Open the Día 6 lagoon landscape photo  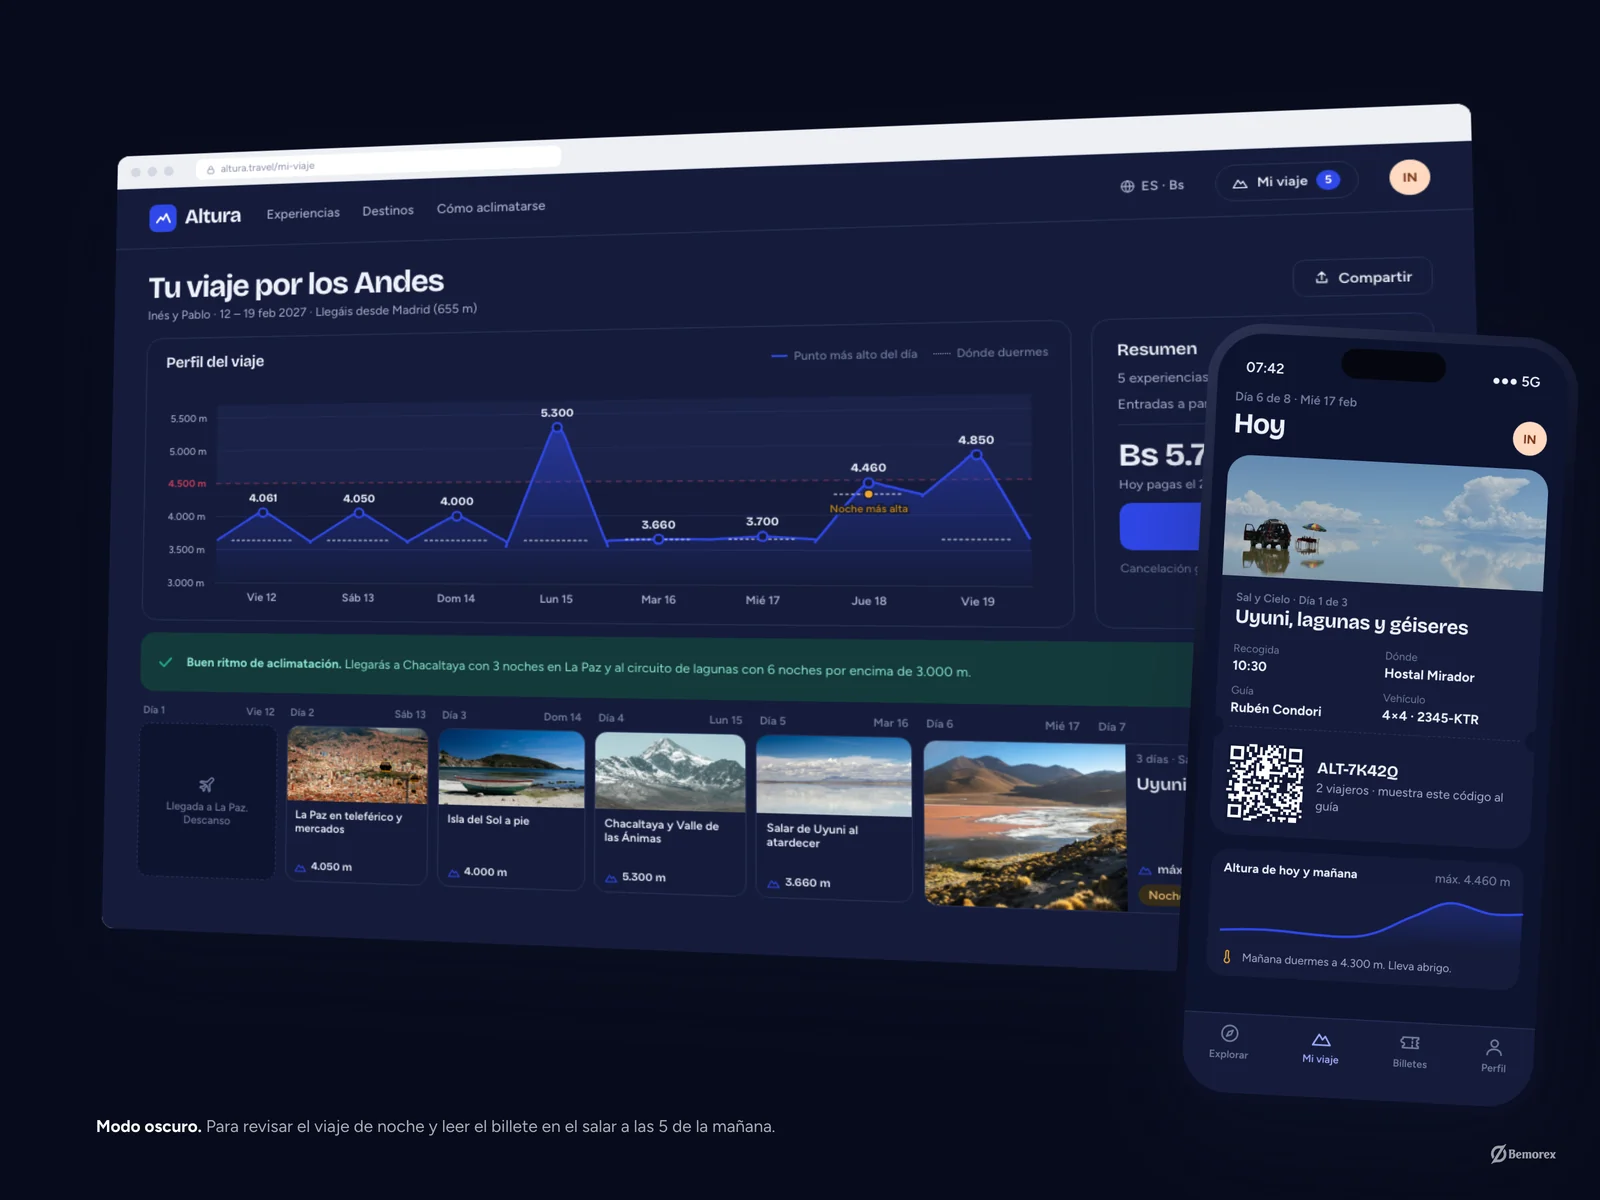pos(1025,826)
